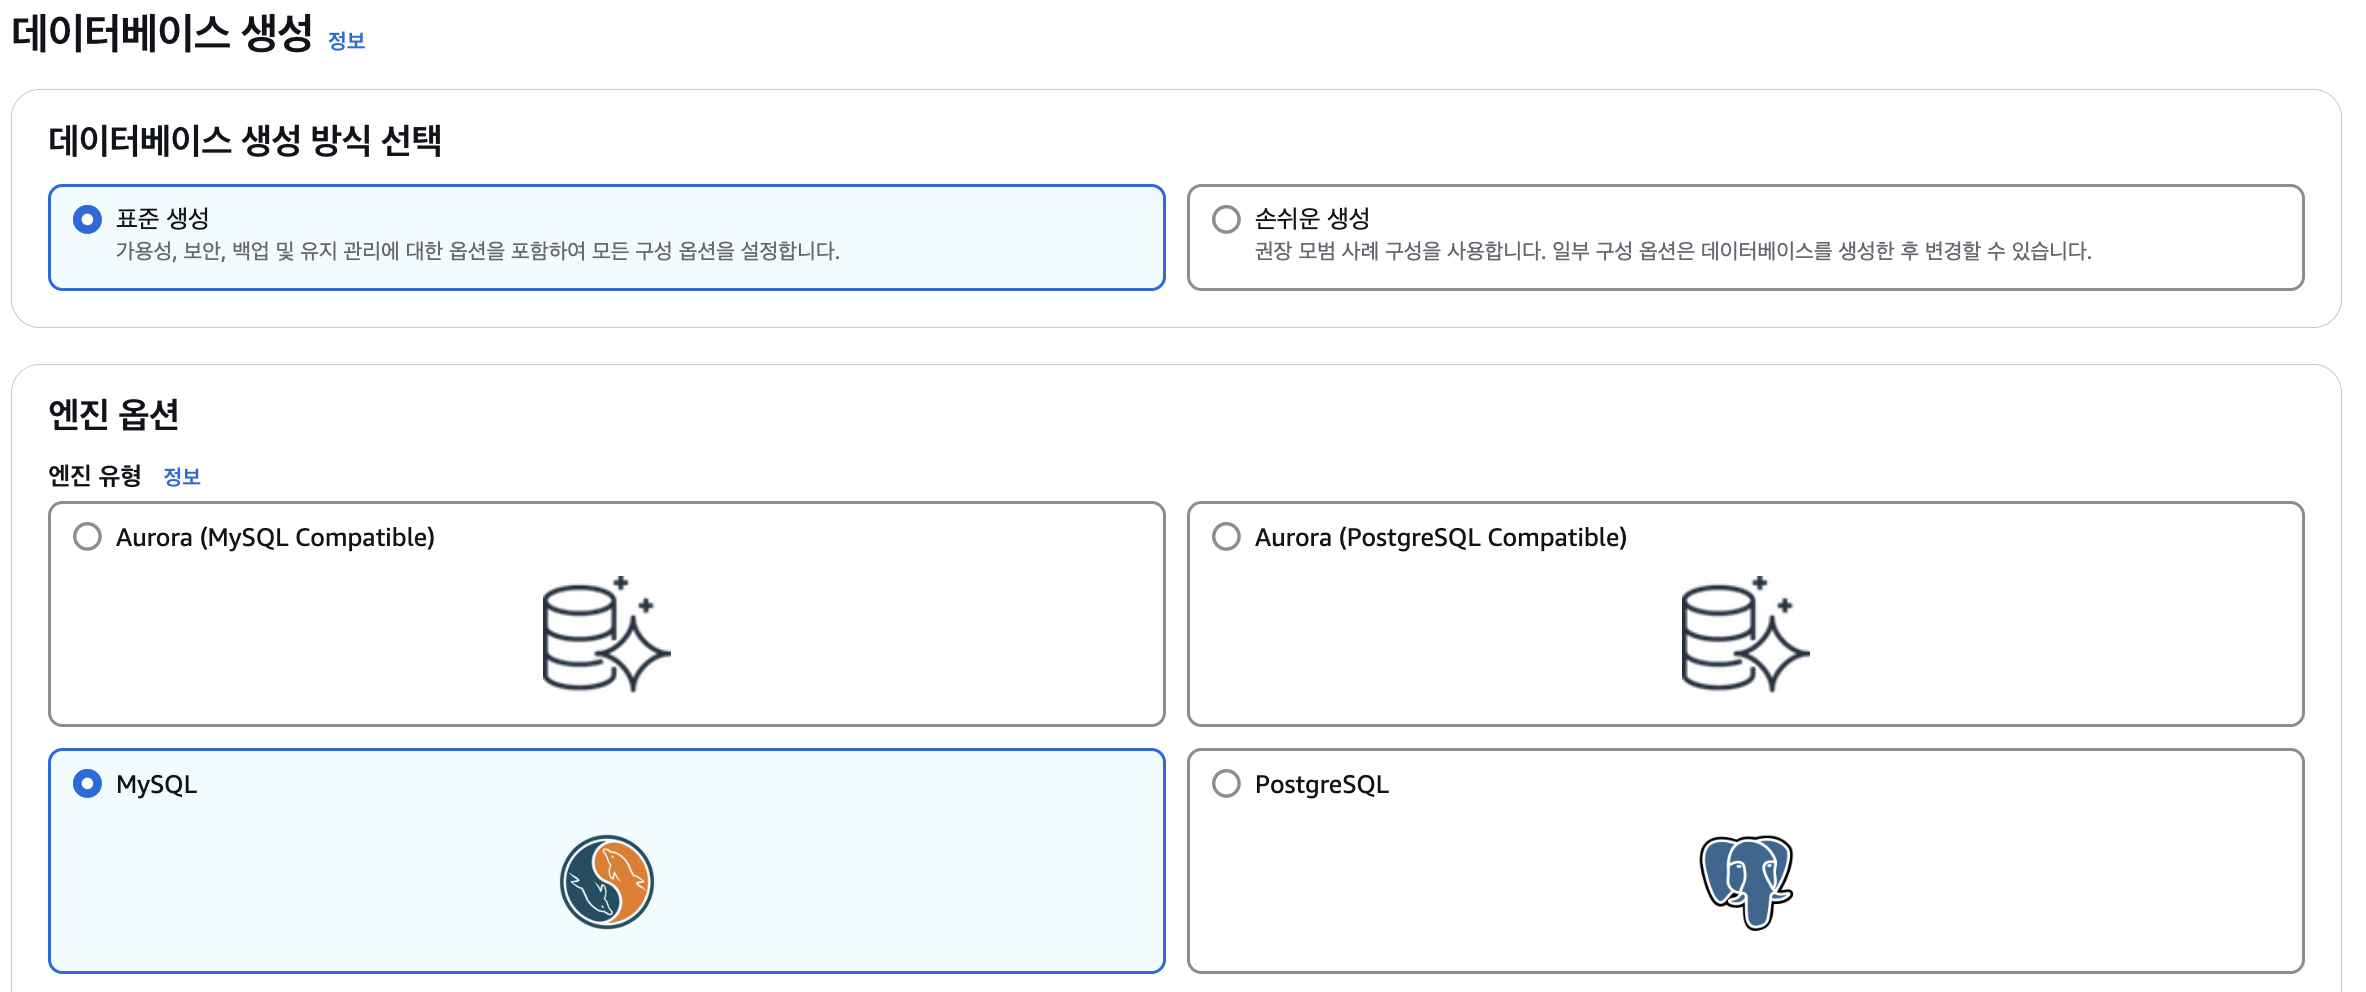Select the 손쉬운 생성 radio button
This screenshot has width=2366, height=992.
[x=1226, y=219]
